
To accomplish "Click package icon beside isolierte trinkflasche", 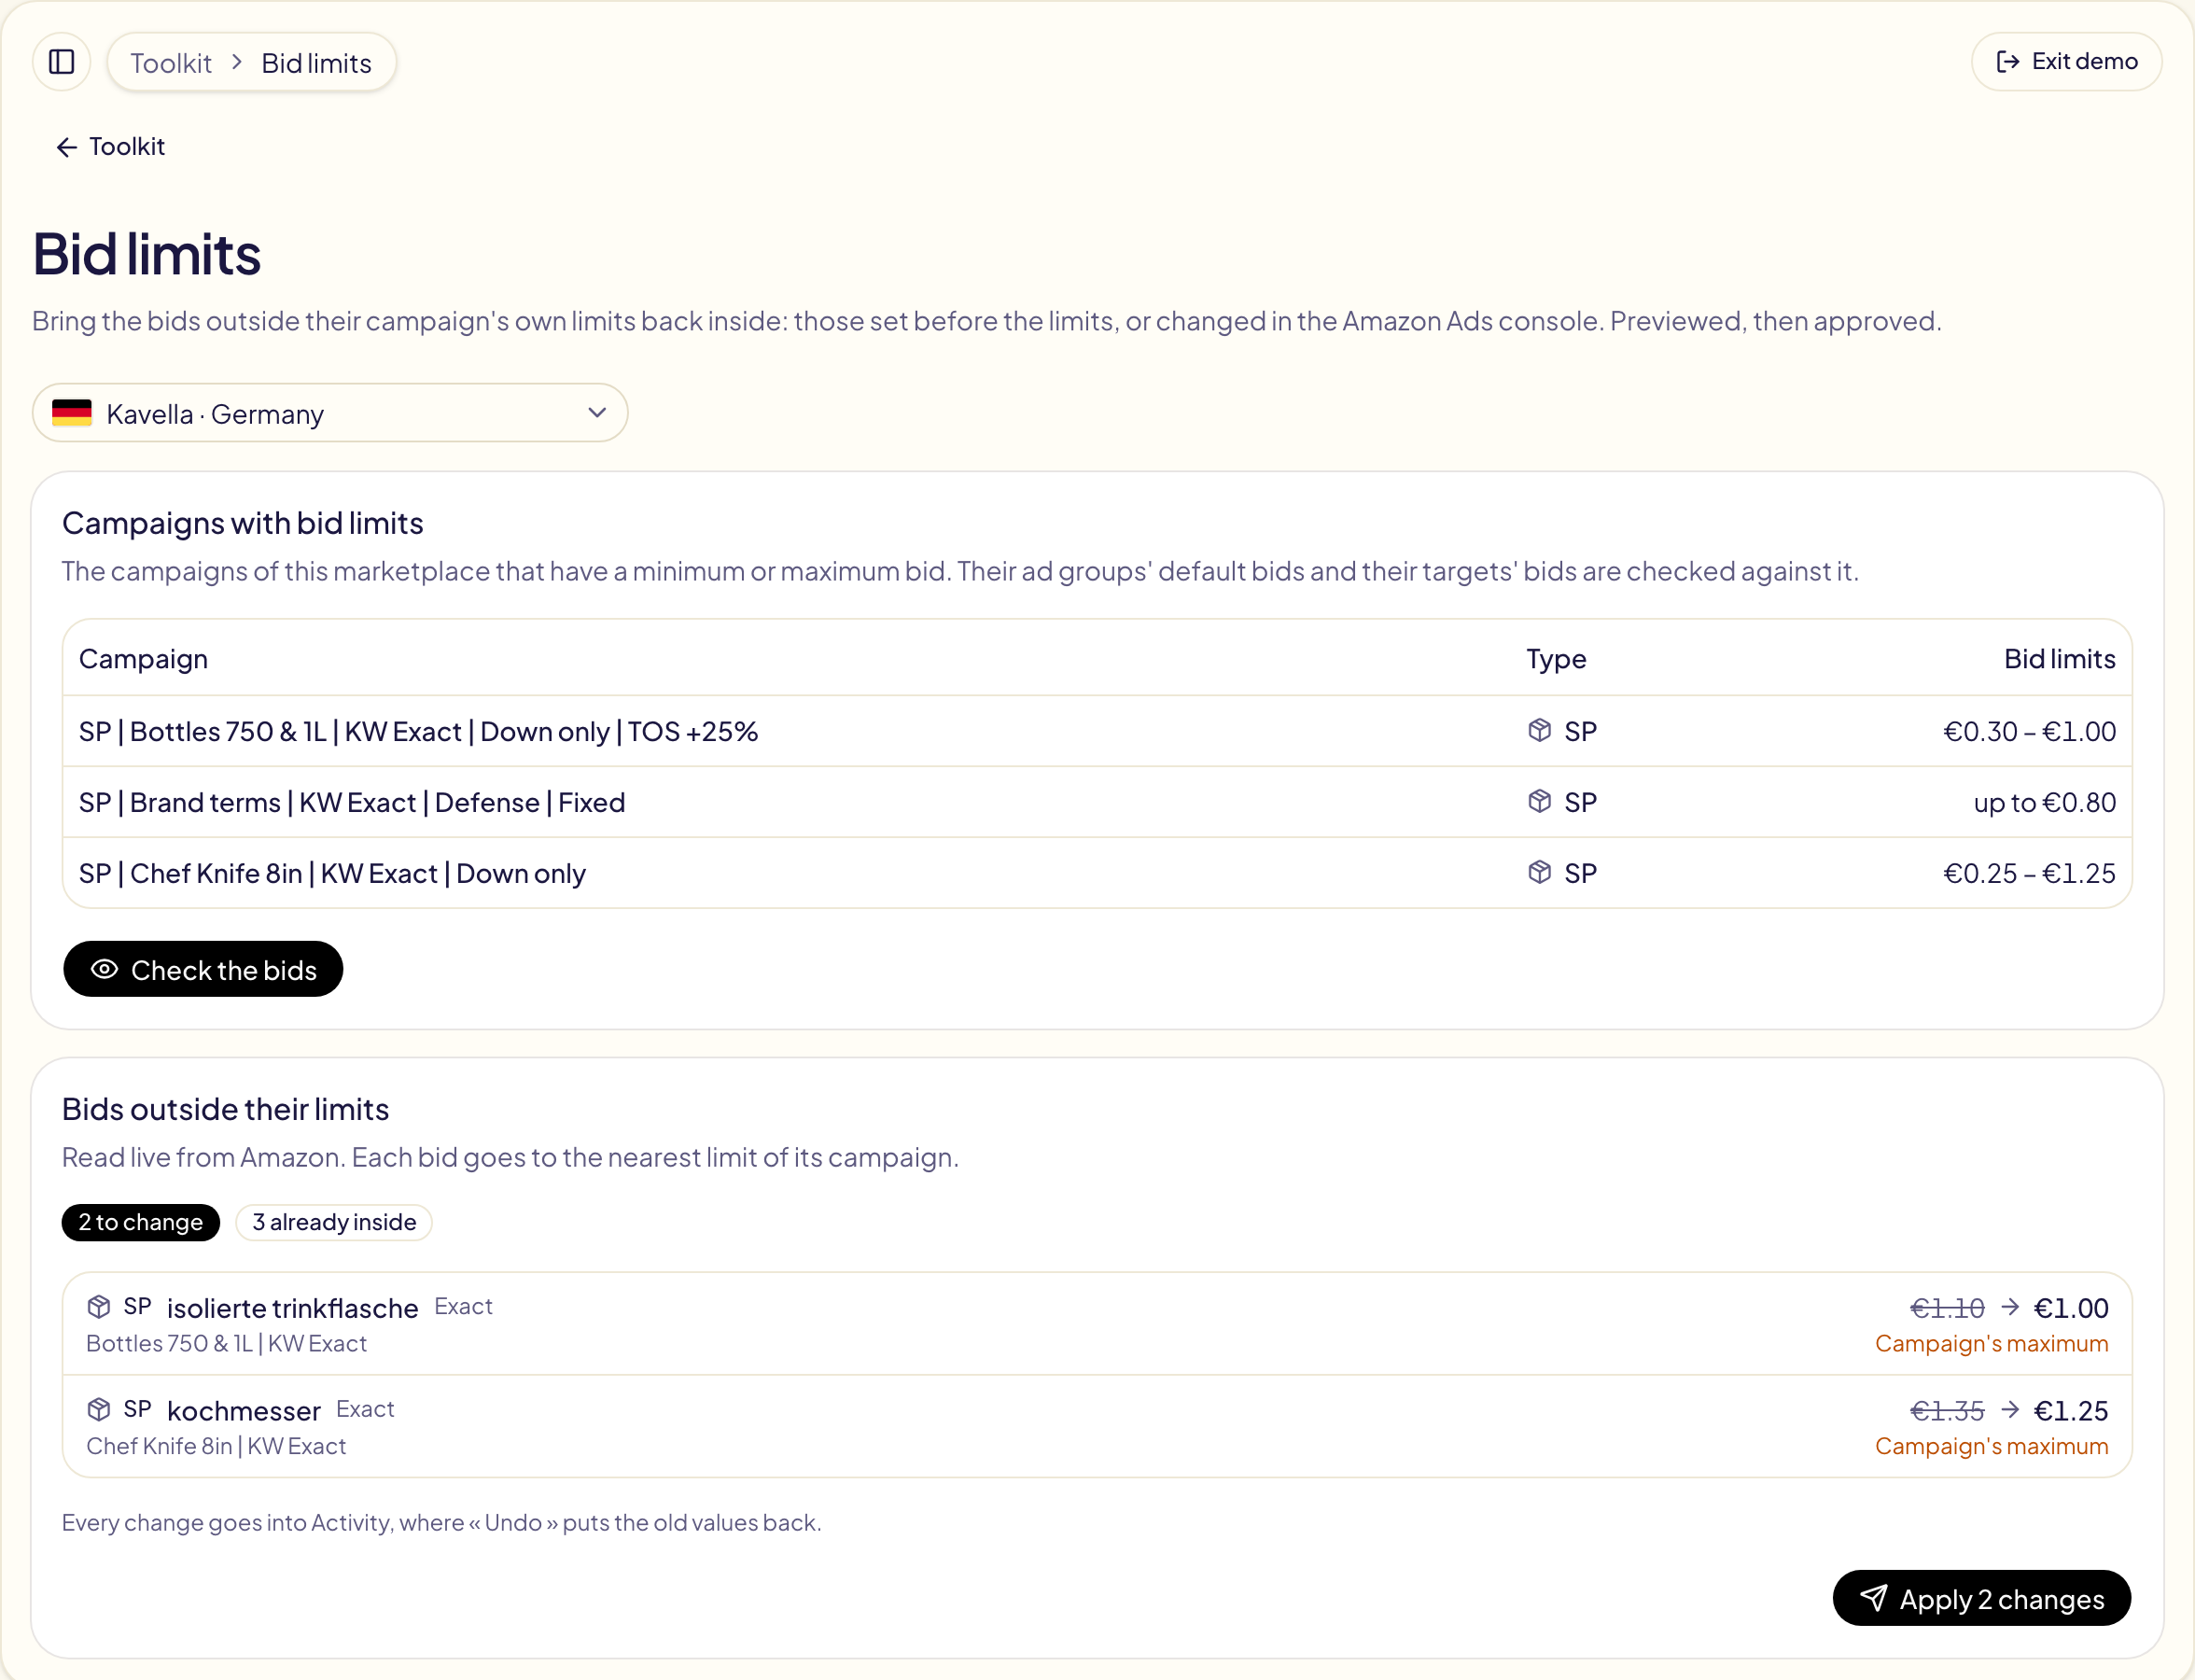I will [99, 1307].
